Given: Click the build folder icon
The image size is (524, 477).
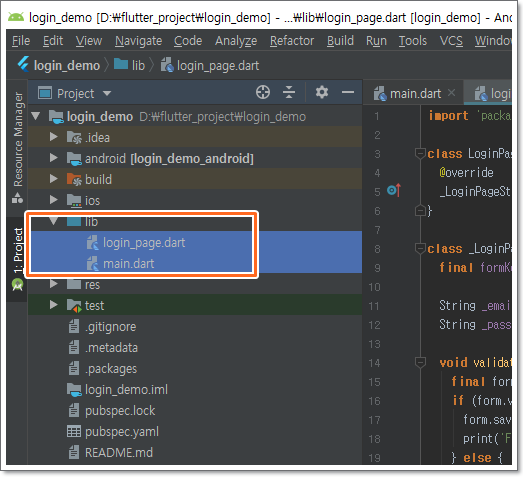Looking at the screenshot, I should [74, 180].
